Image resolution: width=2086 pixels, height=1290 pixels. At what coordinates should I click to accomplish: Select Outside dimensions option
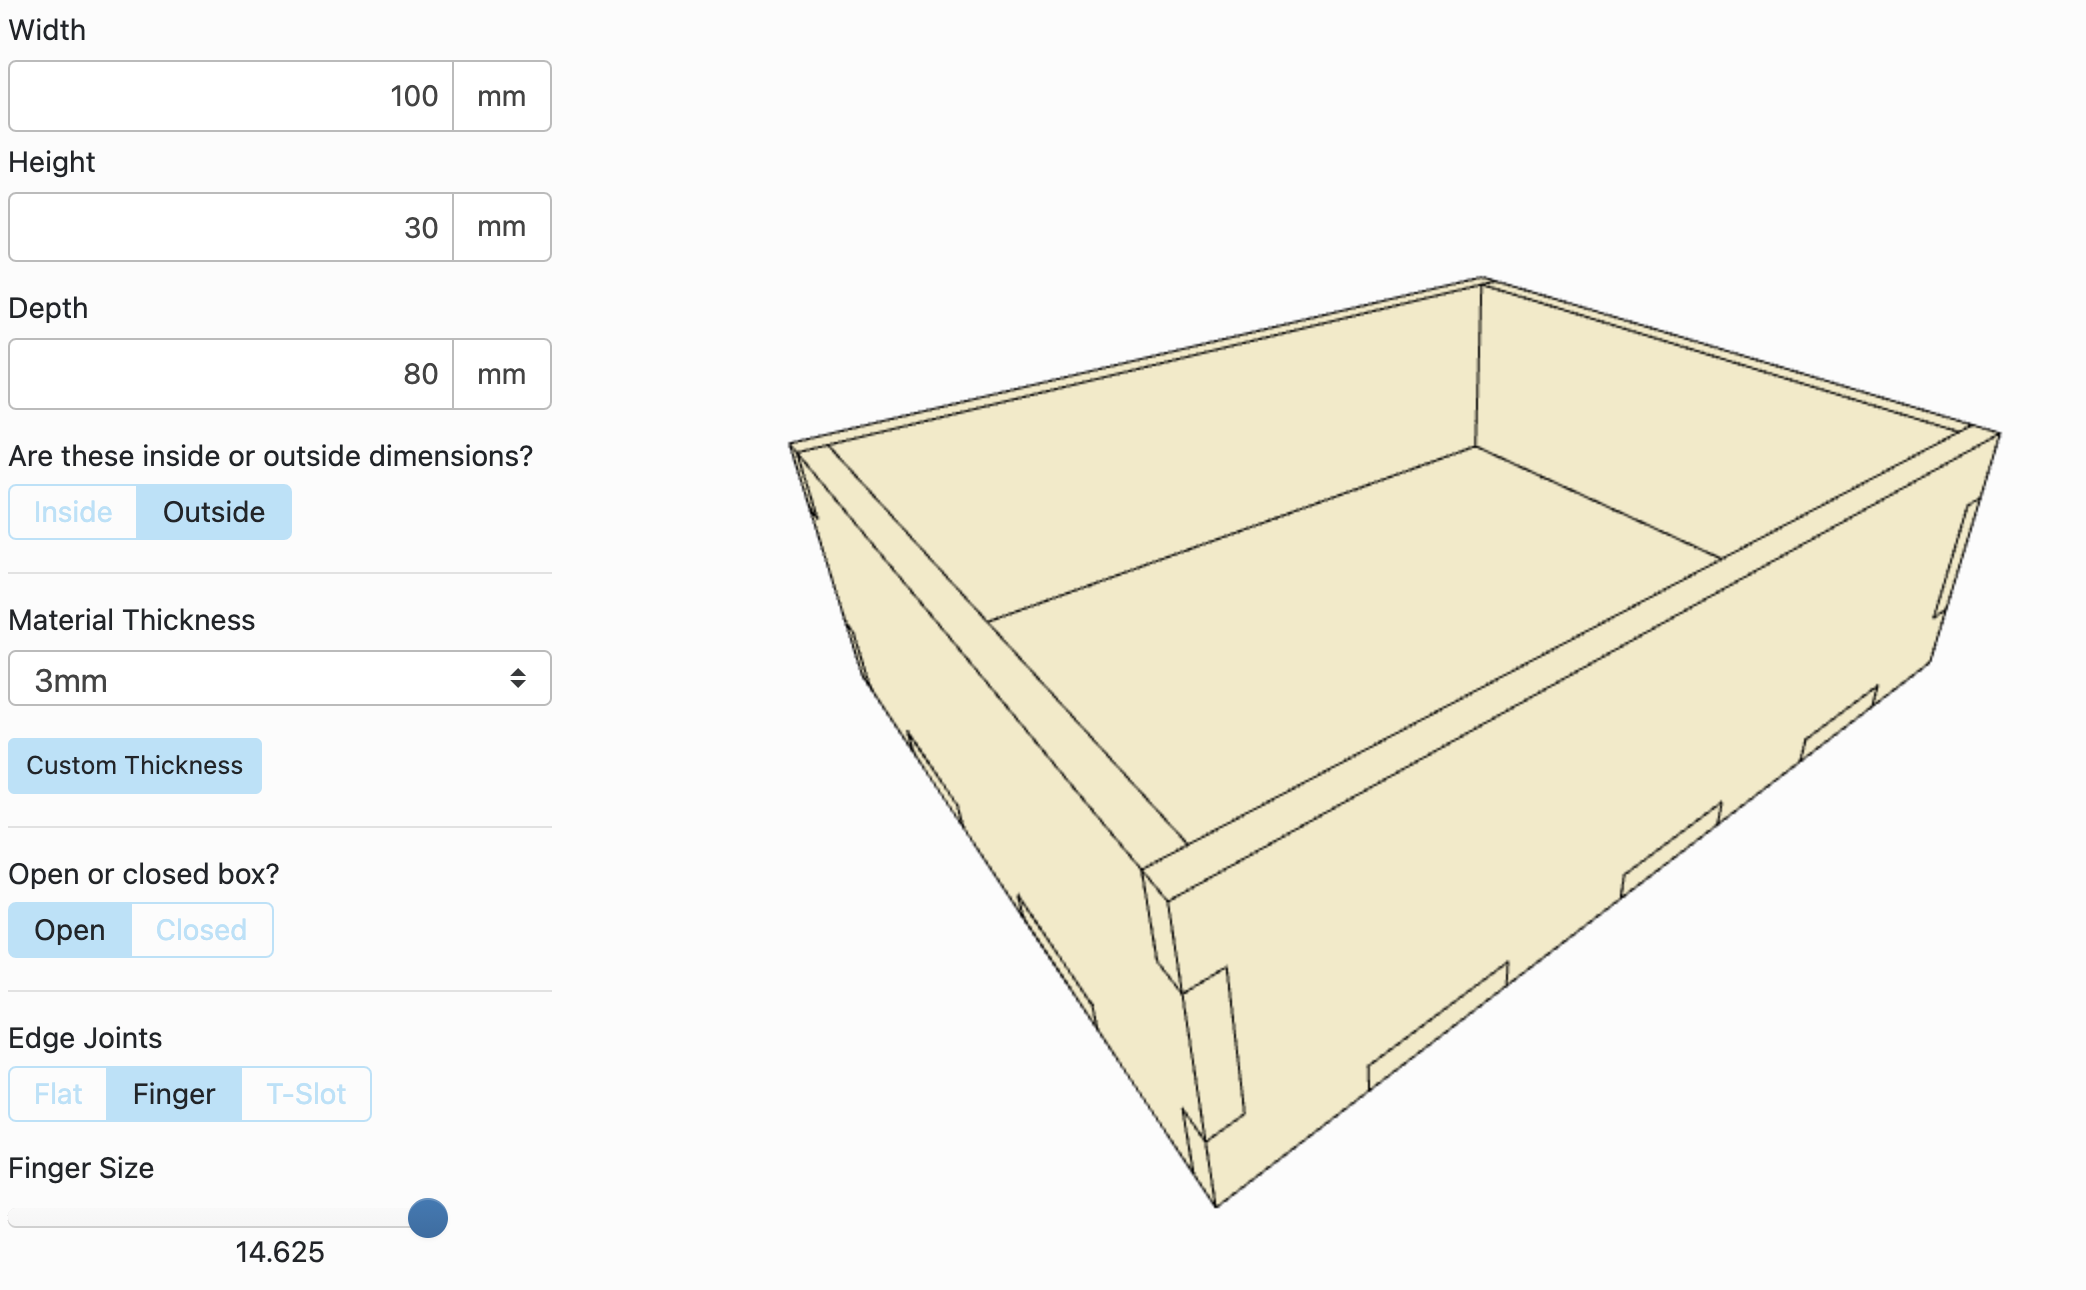pyautogui.click(x=214, y=512)
